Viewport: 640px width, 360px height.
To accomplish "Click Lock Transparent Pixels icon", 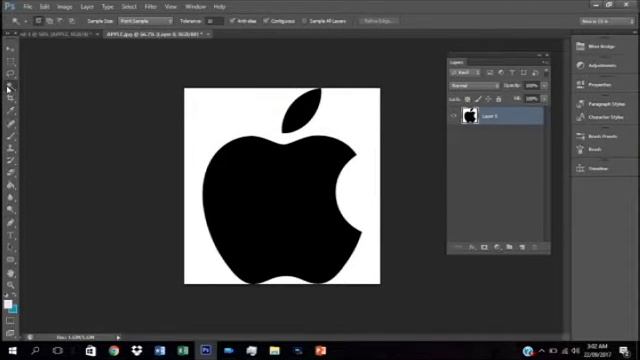I will pyautogui.click(x=467, y=99).
